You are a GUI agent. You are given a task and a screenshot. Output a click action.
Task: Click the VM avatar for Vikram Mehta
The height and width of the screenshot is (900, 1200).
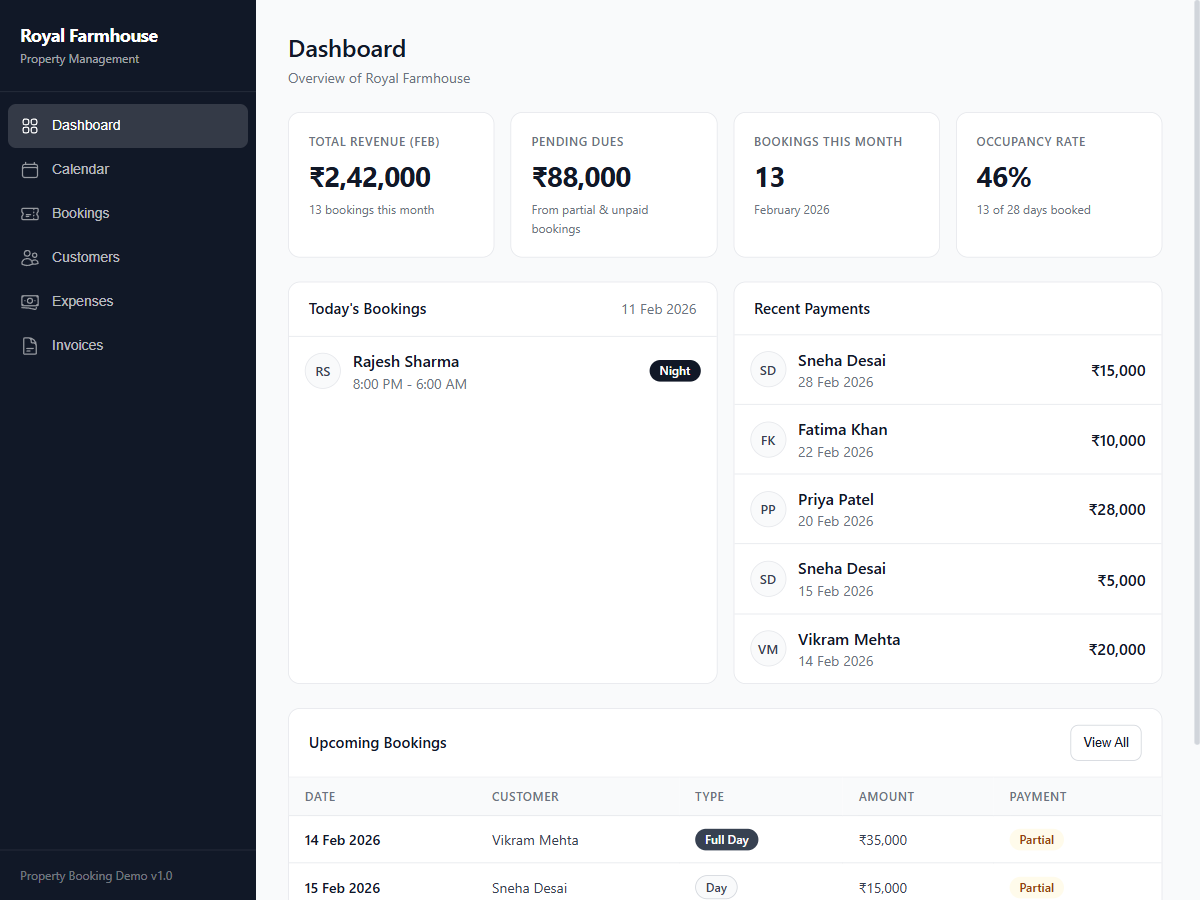pyautogui.click(x=768, y=649)
